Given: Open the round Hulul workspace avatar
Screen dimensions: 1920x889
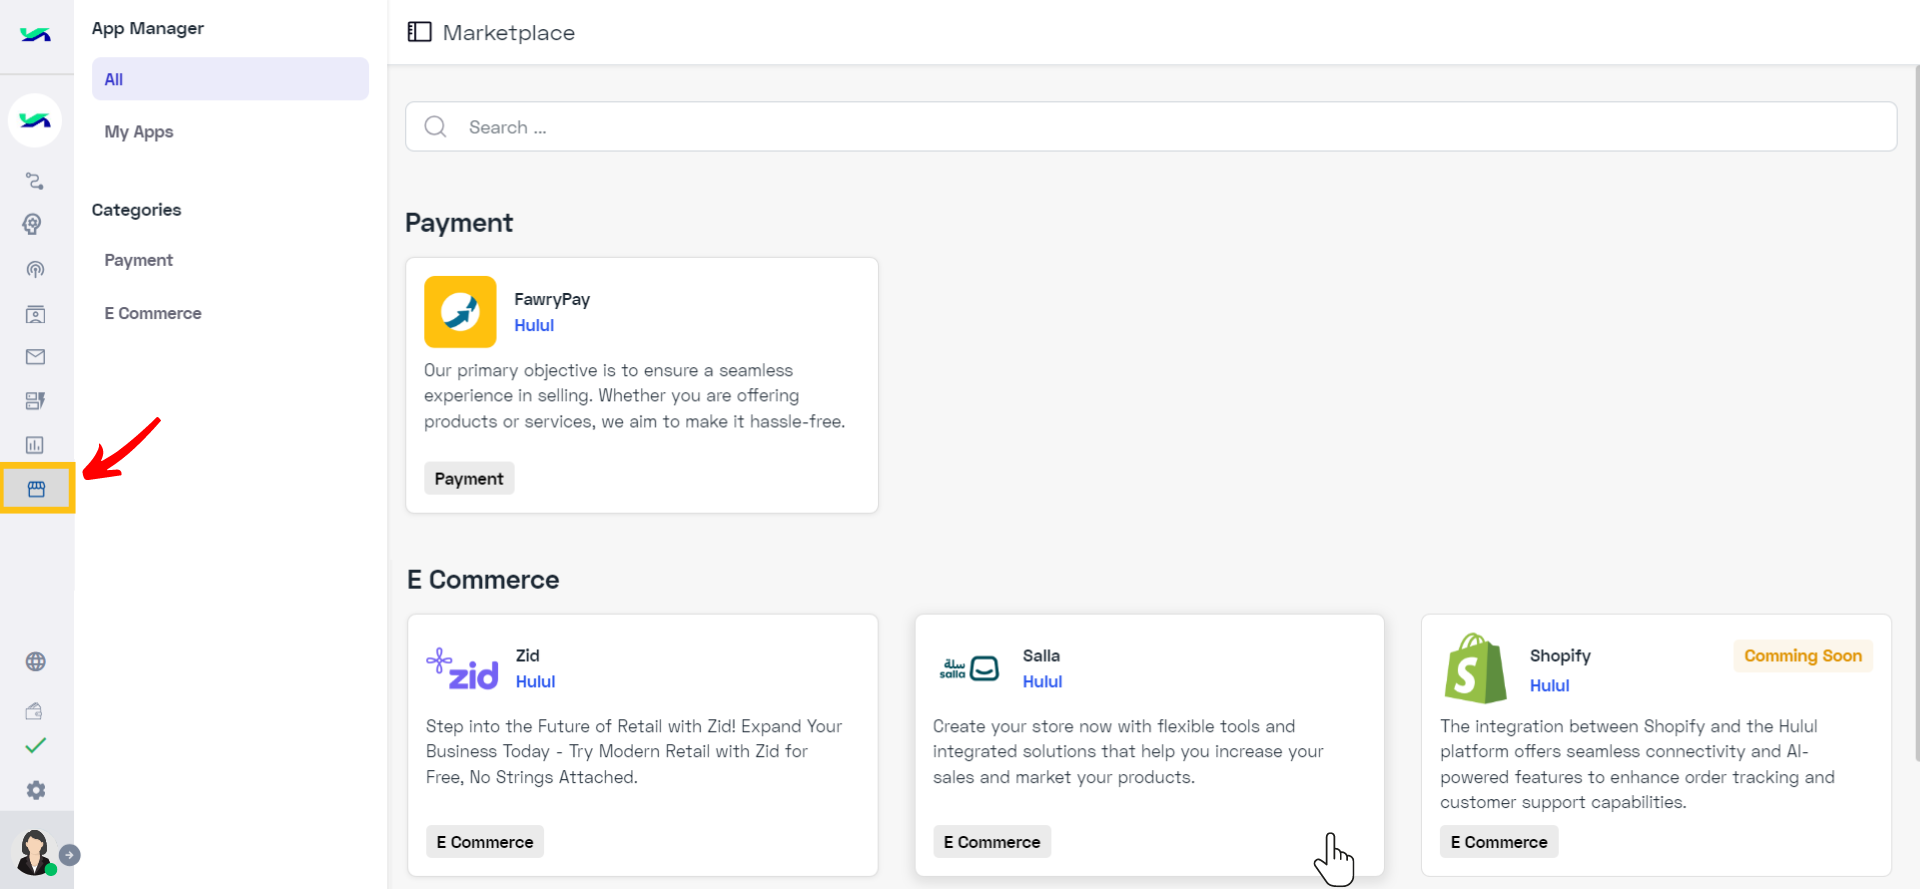Looking at the screenshot, I should 35,120.
